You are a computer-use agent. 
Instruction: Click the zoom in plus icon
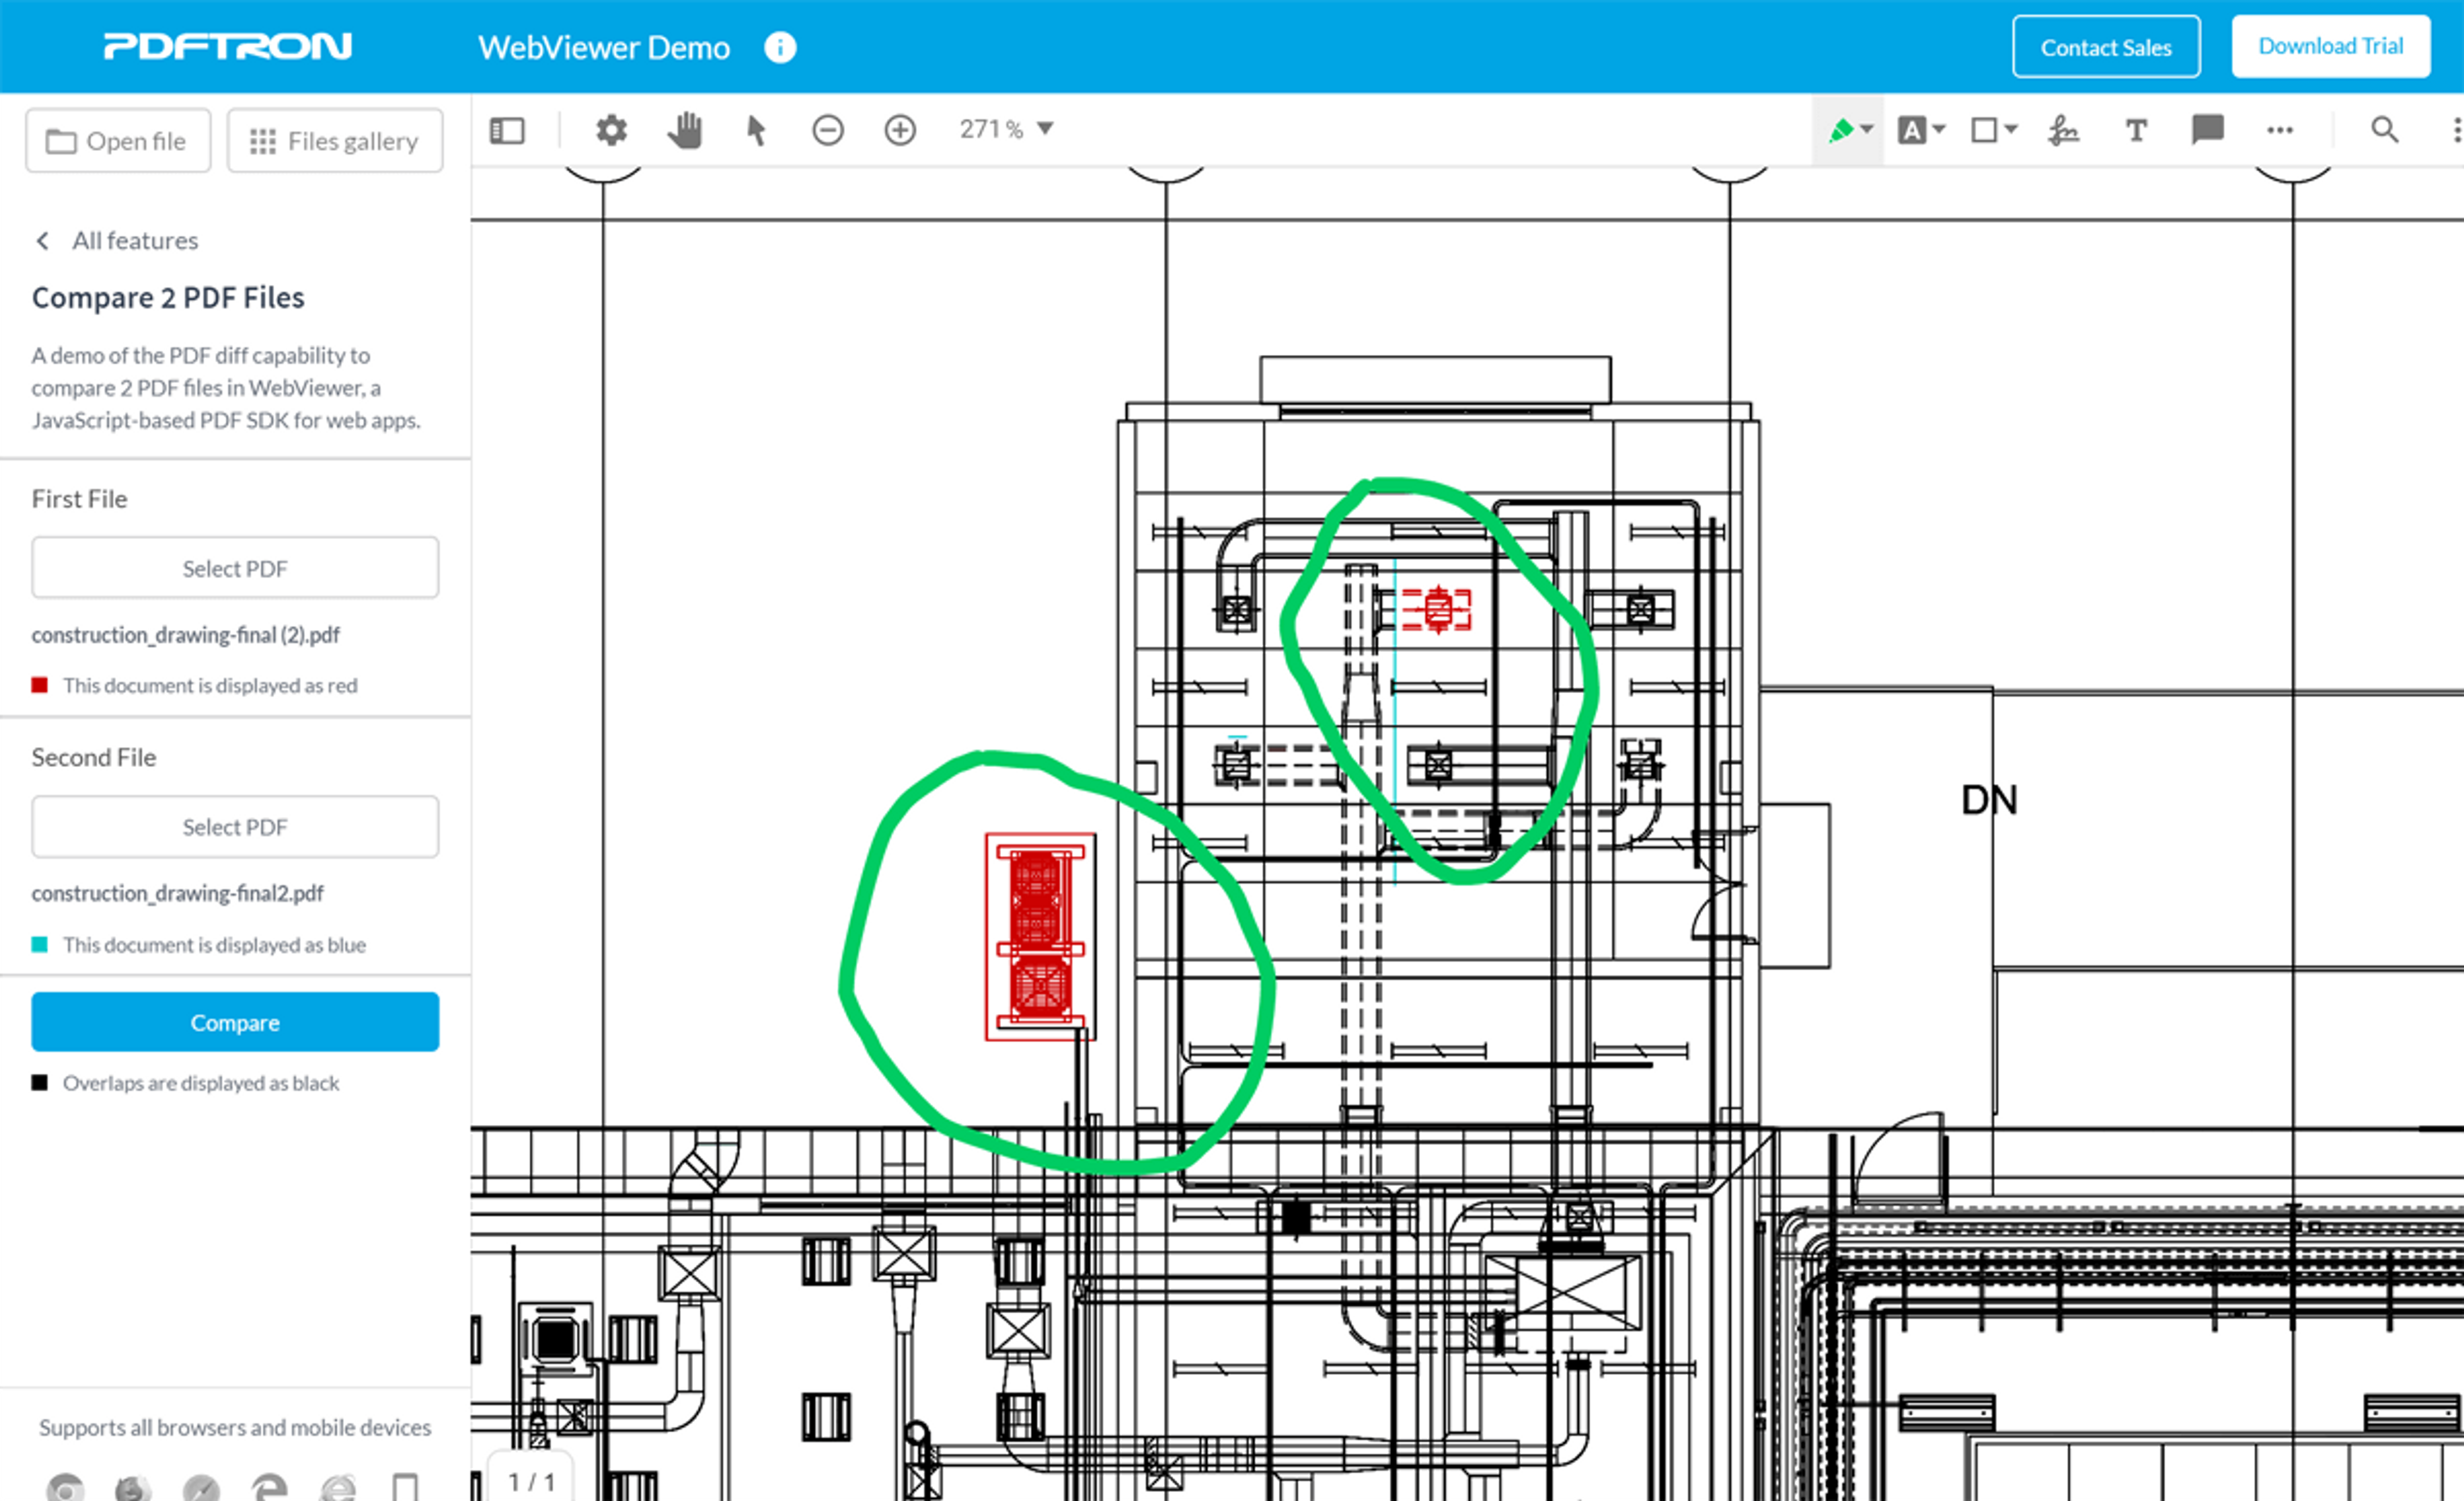(900, 130)
